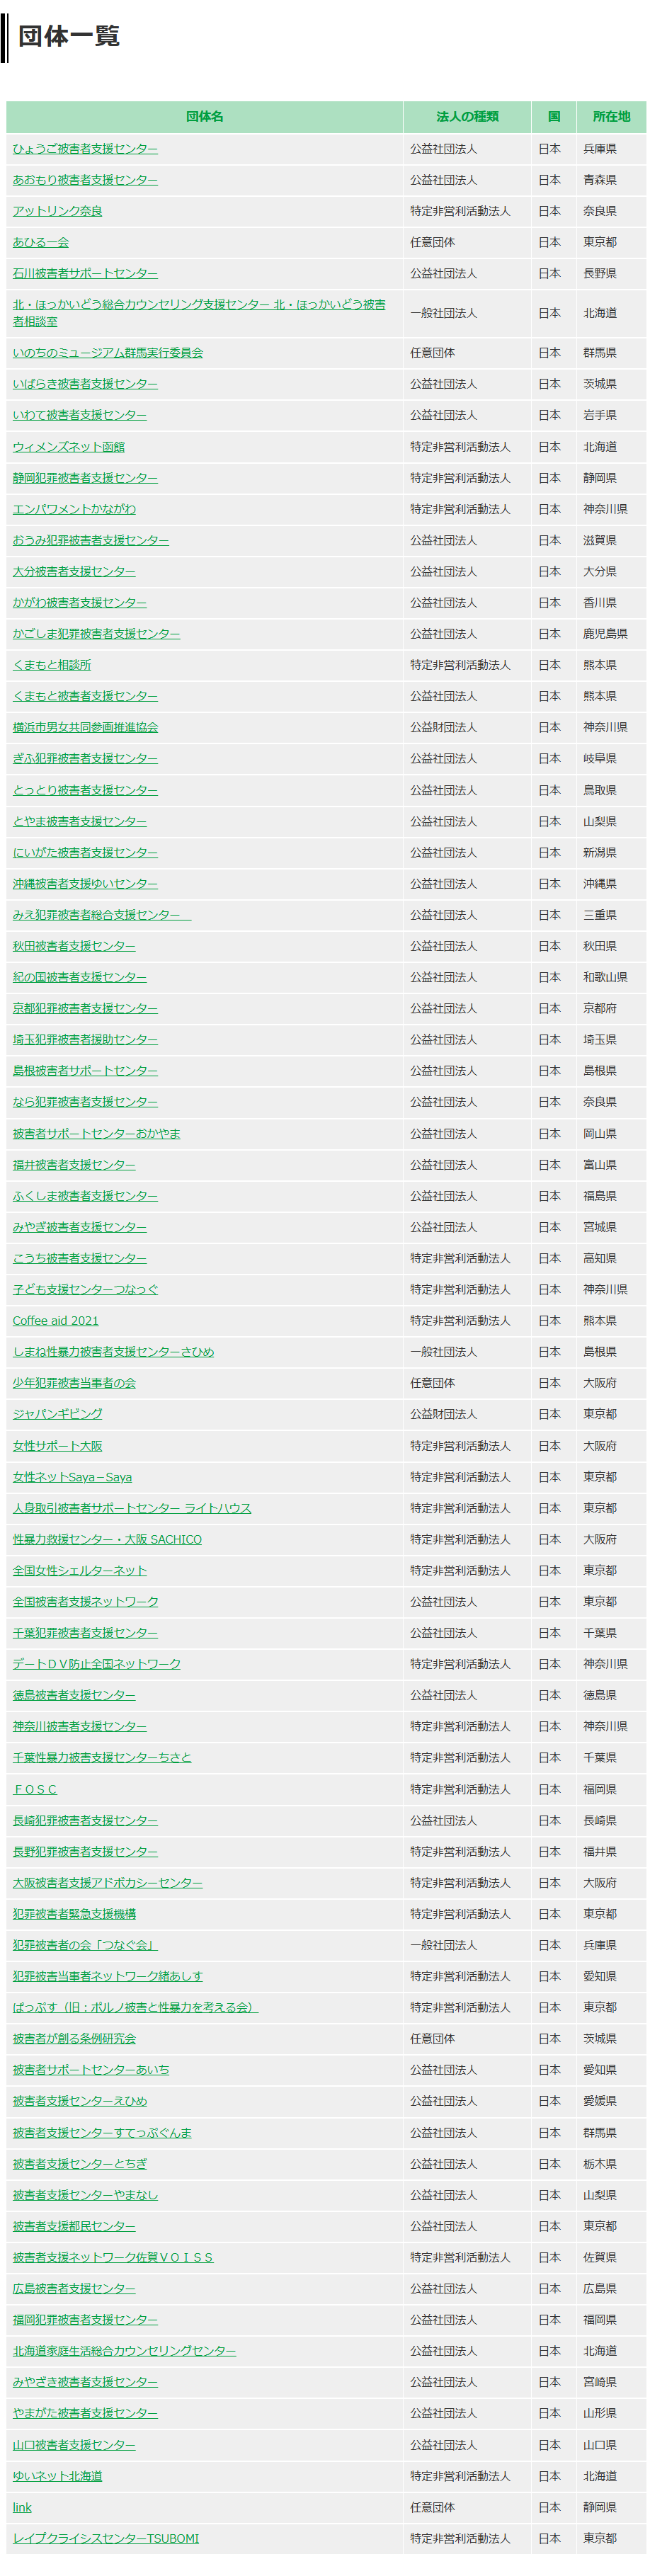Click デートDV防止全国ネットワーク link
Image resolution: width=650 pixels, height=2576 pixels.
pyautogui.click(x=97, y=1663)
